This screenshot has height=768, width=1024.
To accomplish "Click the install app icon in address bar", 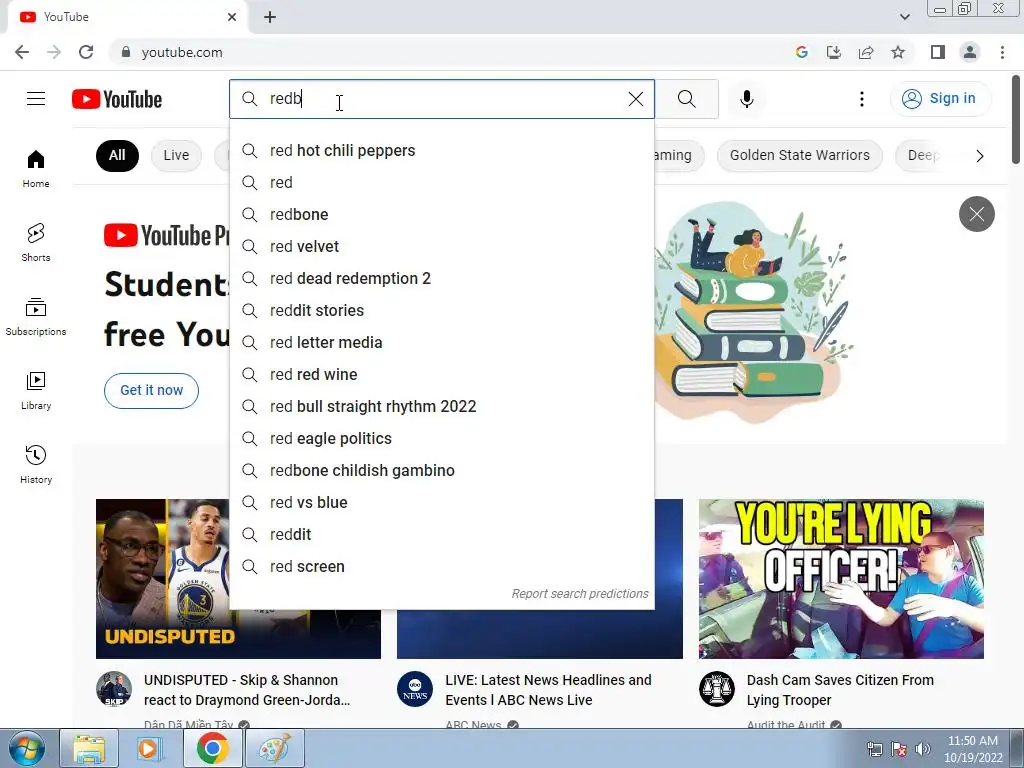I will coord(834,52).
